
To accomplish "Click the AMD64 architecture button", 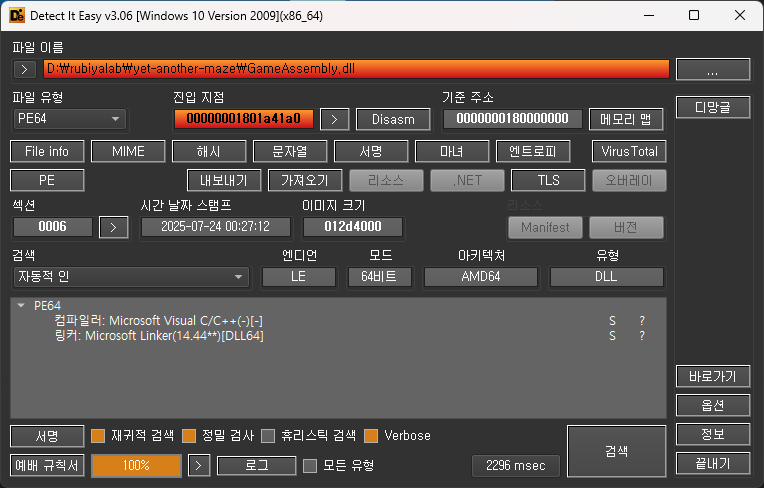I will pyautogui.click(x=481, y=277).
